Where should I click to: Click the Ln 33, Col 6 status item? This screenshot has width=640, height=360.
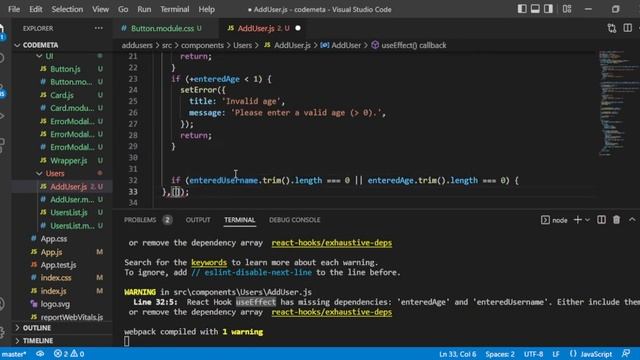[458, 354]
